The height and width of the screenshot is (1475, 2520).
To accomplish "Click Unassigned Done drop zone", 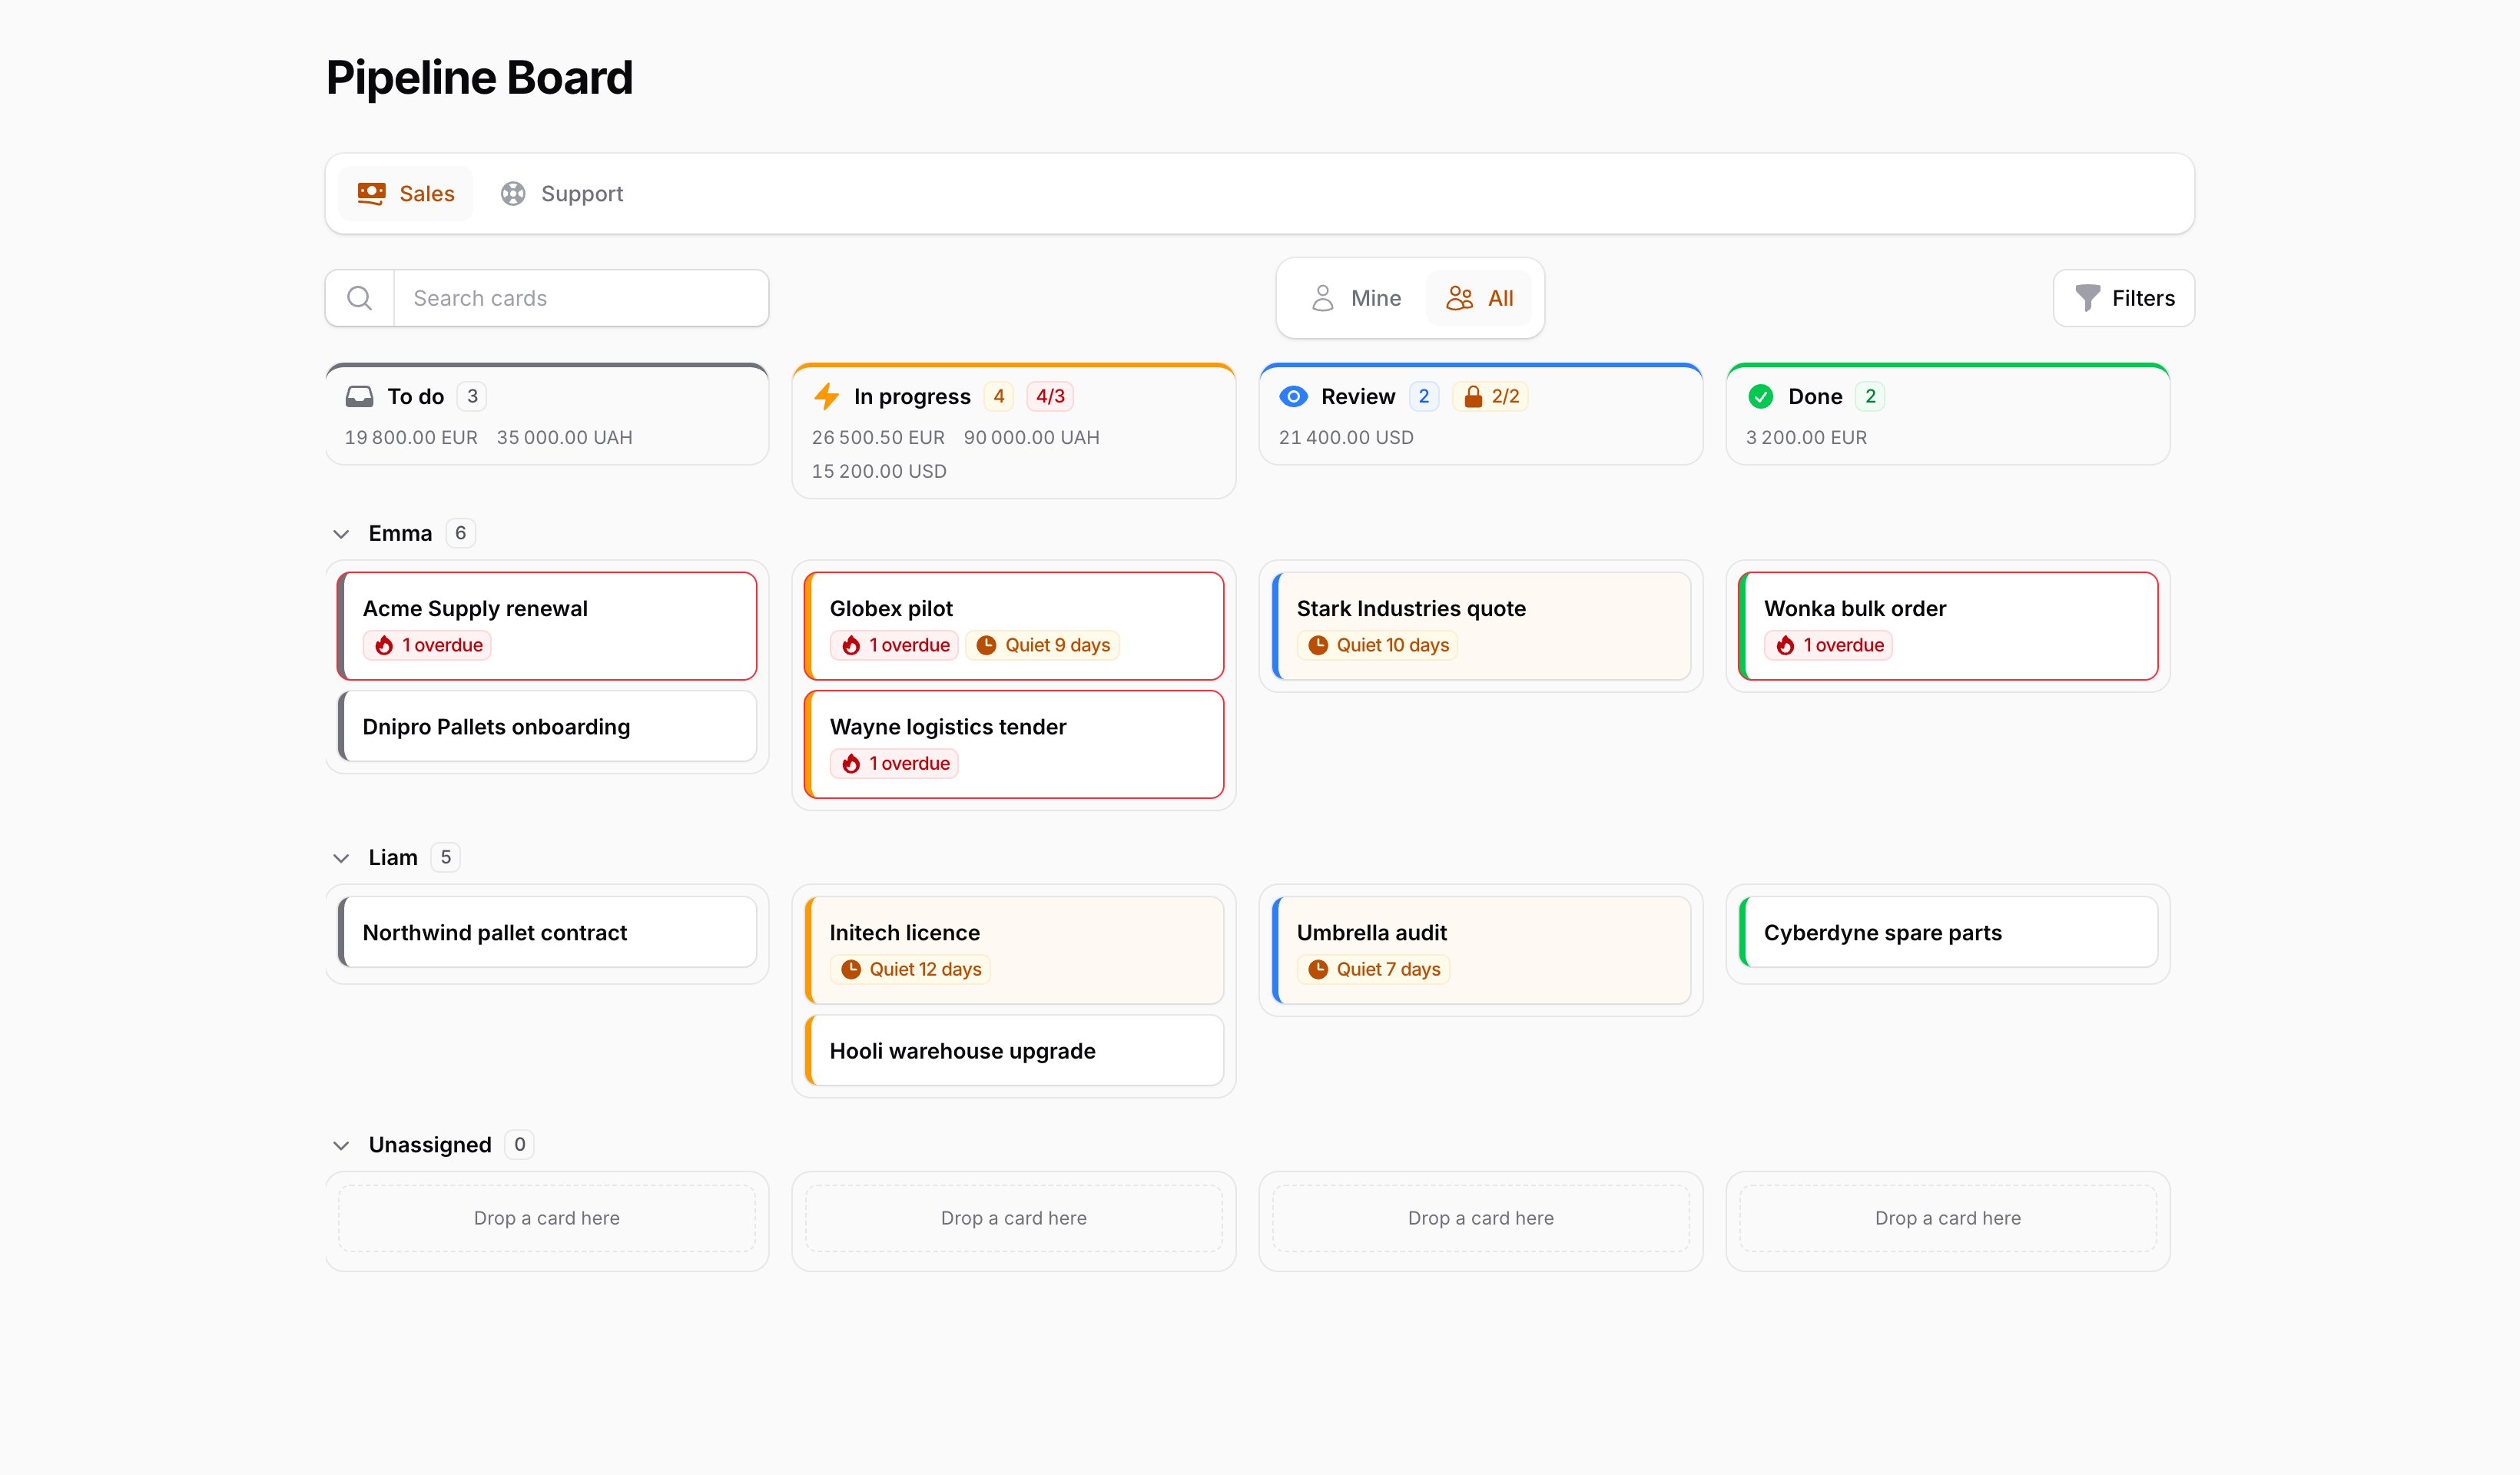I will pos(1948,1218).
